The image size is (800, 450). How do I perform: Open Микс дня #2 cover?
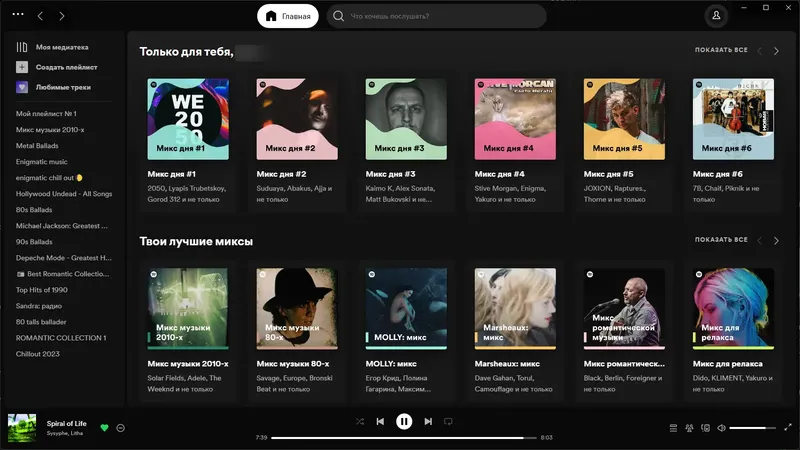click(297, 119)
